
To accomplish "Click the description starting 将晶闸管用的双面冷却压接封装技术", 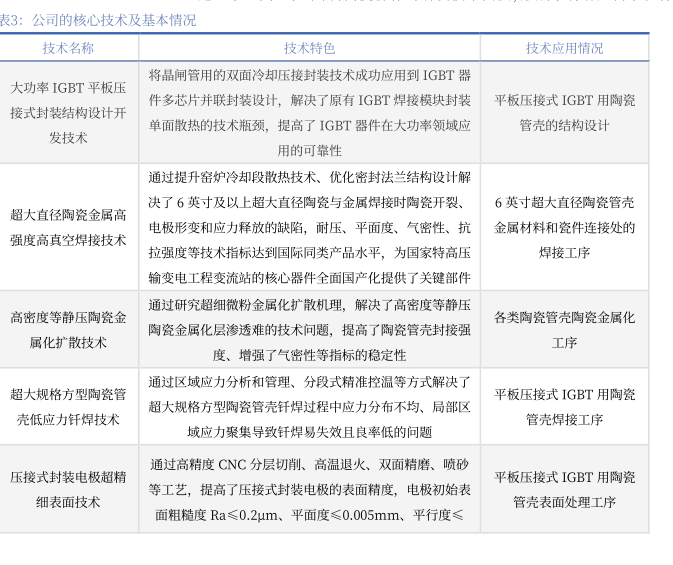I will tap(309, 112).
